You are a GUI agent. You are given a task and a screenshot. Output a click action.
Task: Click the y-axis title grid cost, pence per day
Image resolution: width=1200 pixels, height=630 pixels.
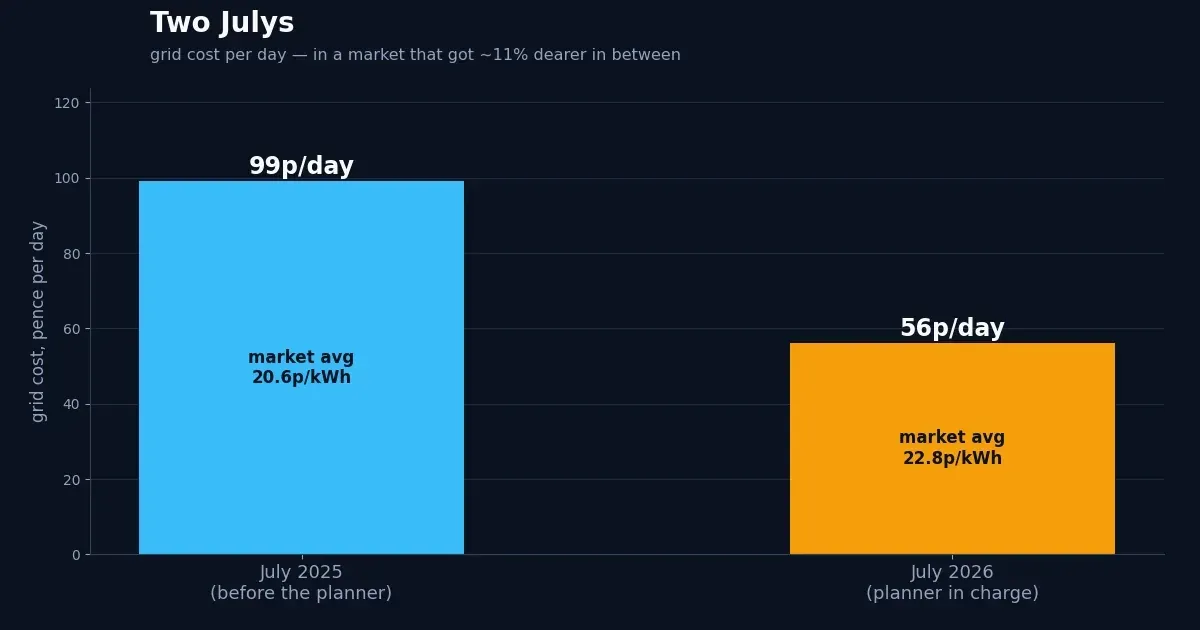click(x=39, y=321)
